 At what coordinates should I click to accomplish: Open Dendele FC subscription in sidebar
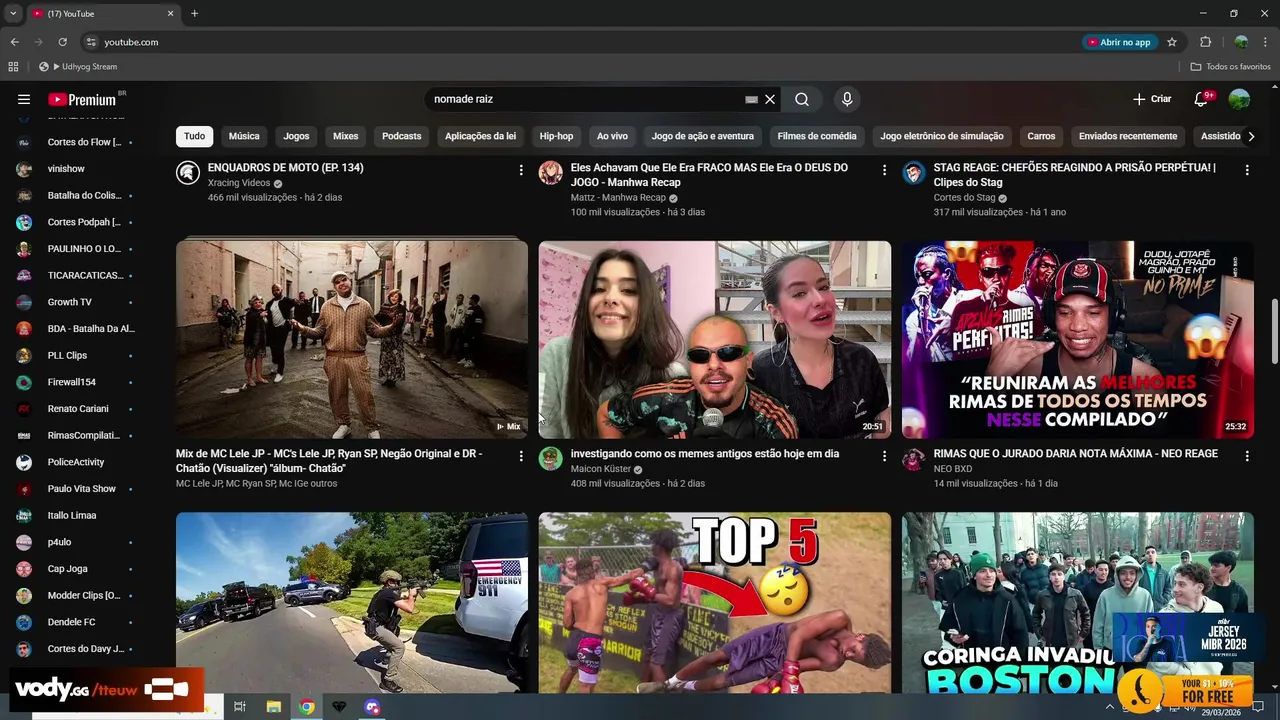(74, 622)
